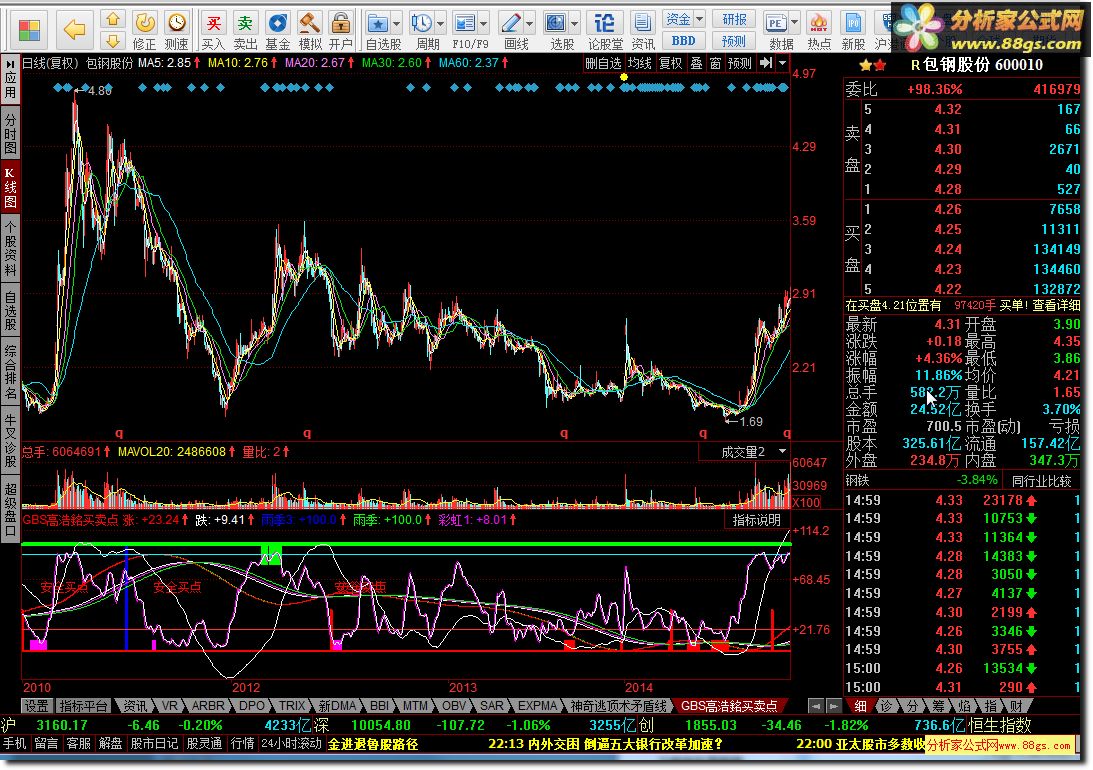1093x770 pixels.
Task: Click 删自选 to remove from watchlist
Action: 602,63
